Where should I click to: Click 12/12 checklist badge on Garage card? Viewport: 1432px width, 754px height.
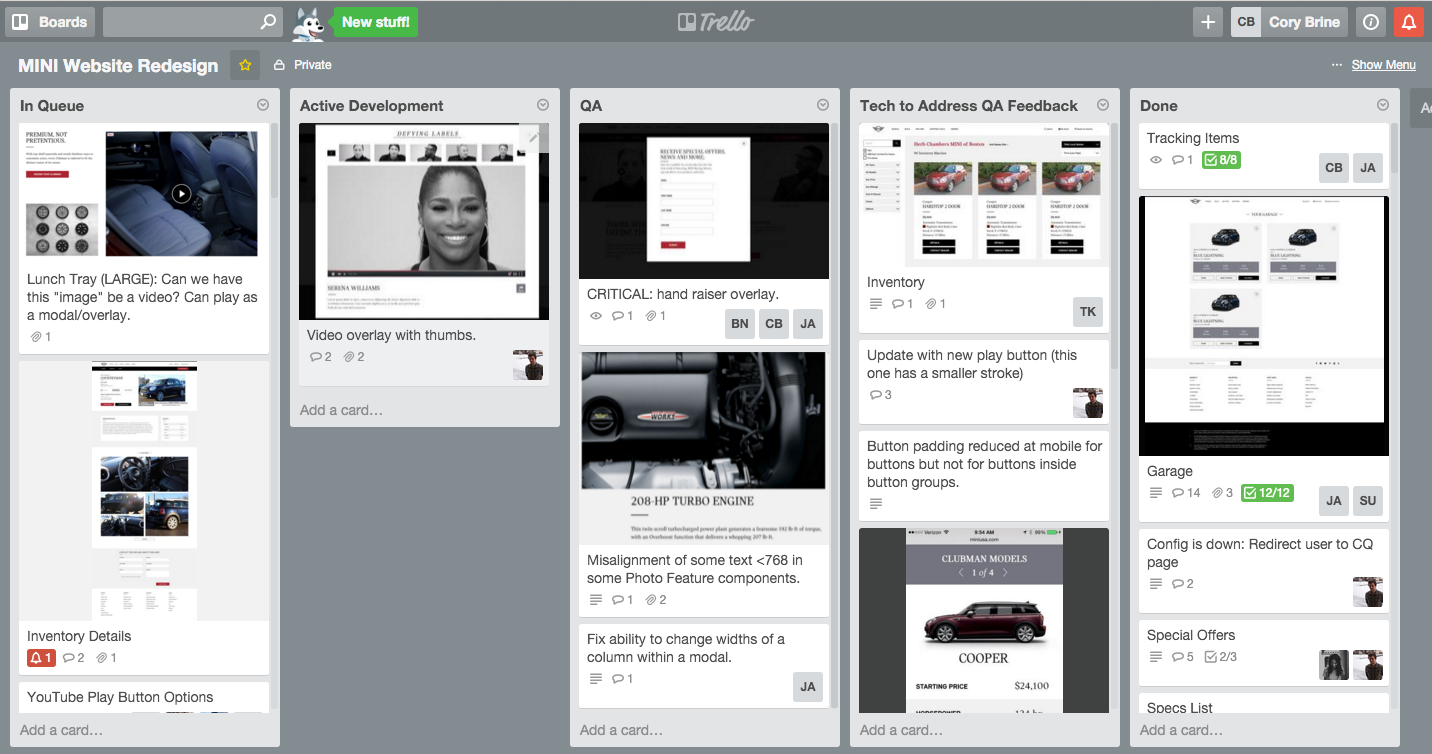point(1267,493)
